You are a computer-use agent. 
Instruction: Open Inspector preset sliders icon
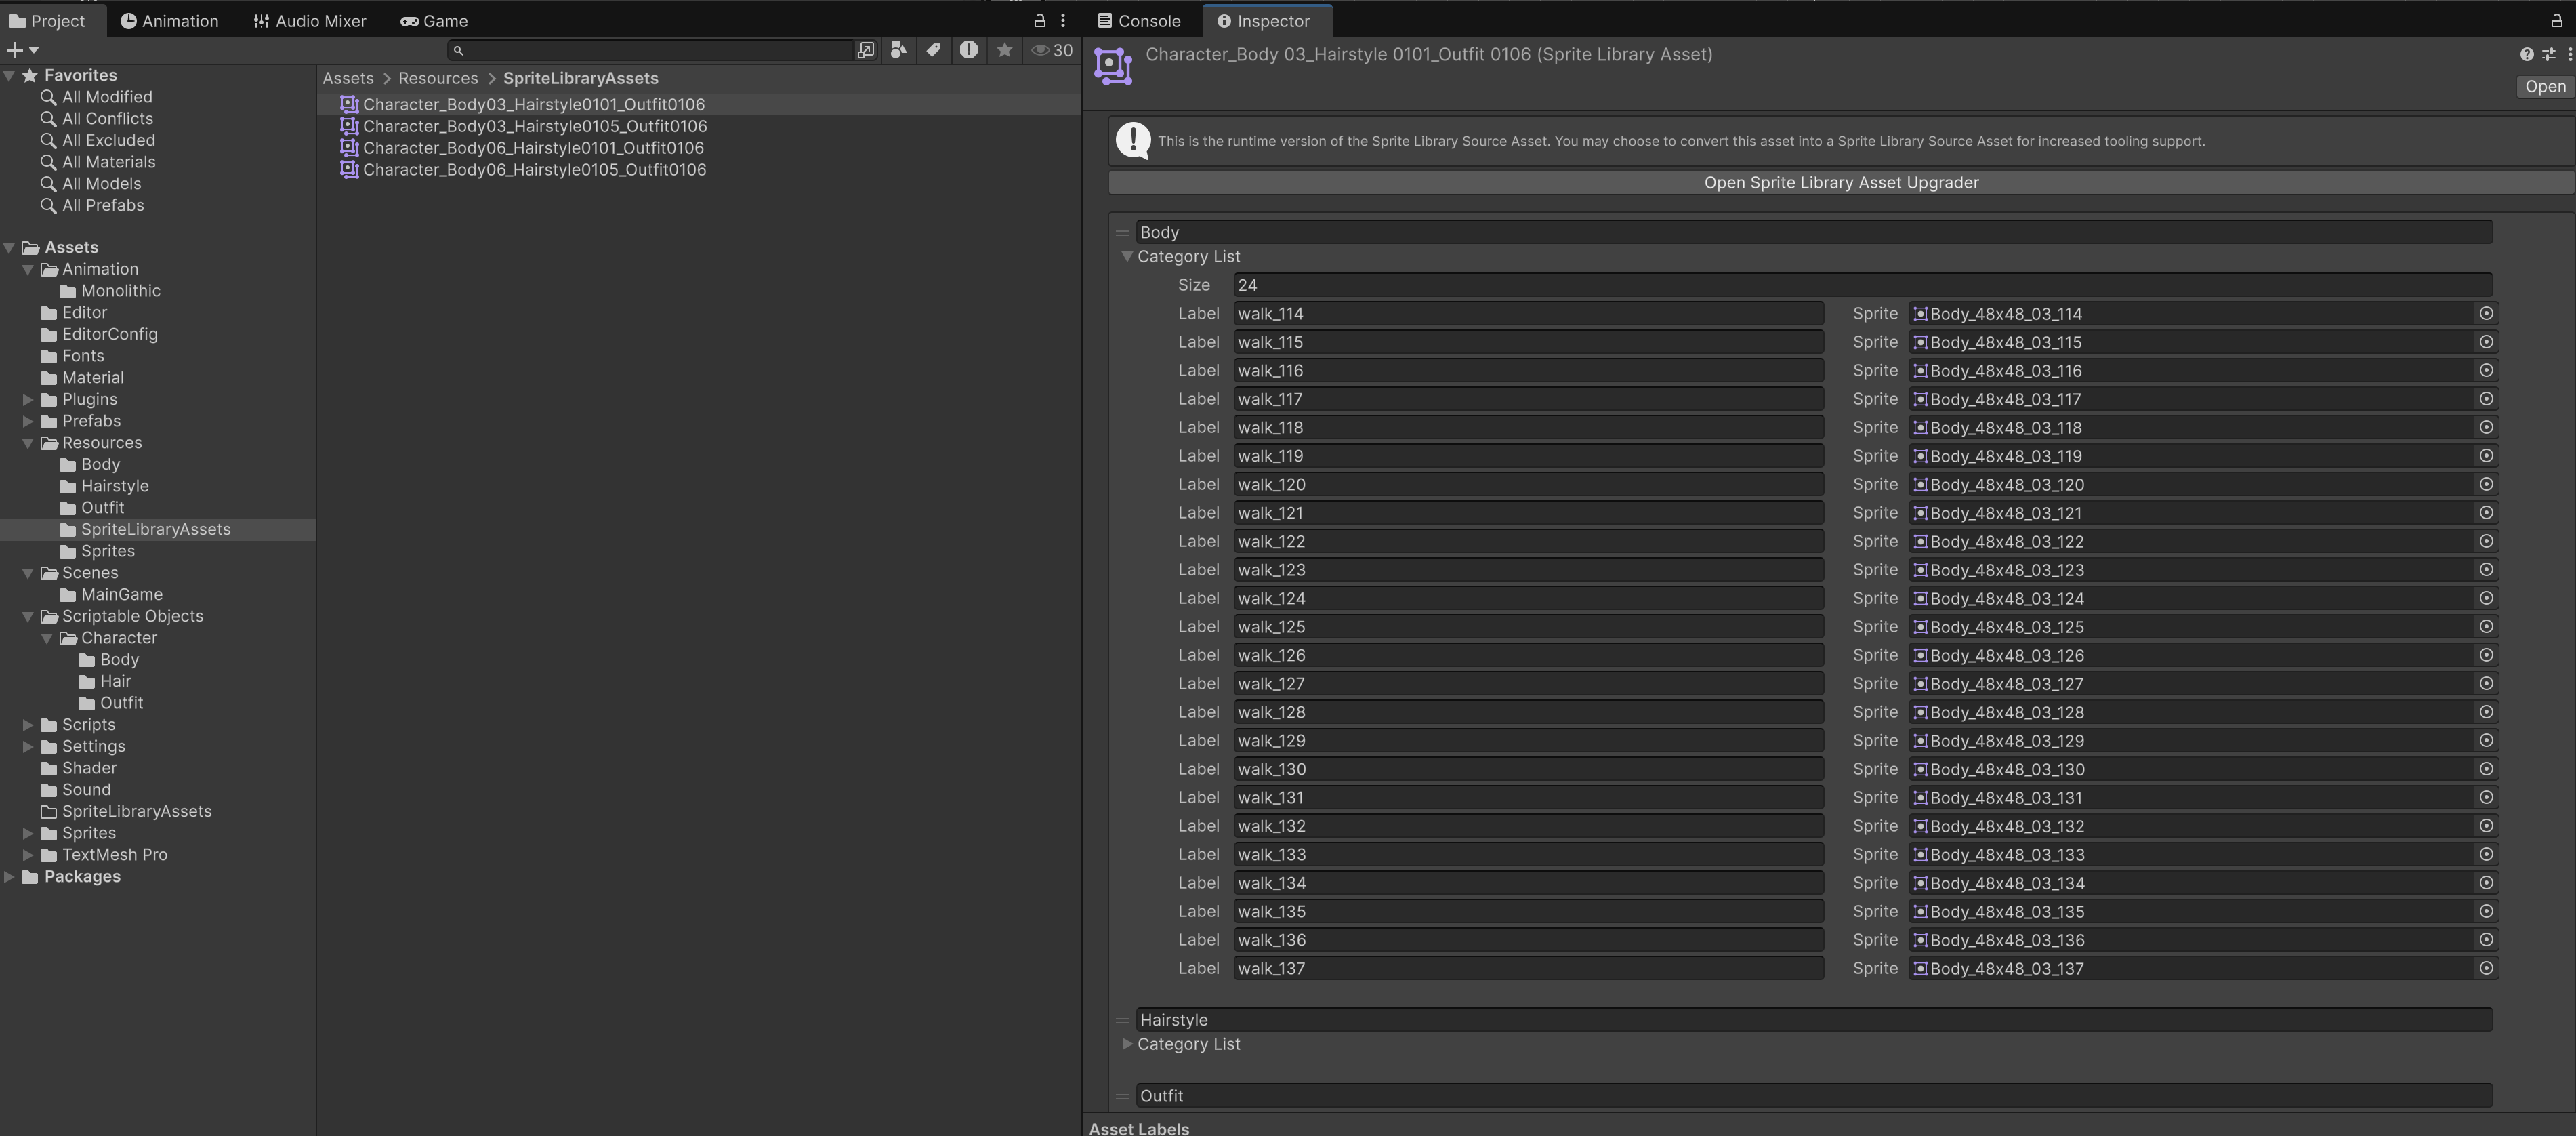(x=2548, y=54)
